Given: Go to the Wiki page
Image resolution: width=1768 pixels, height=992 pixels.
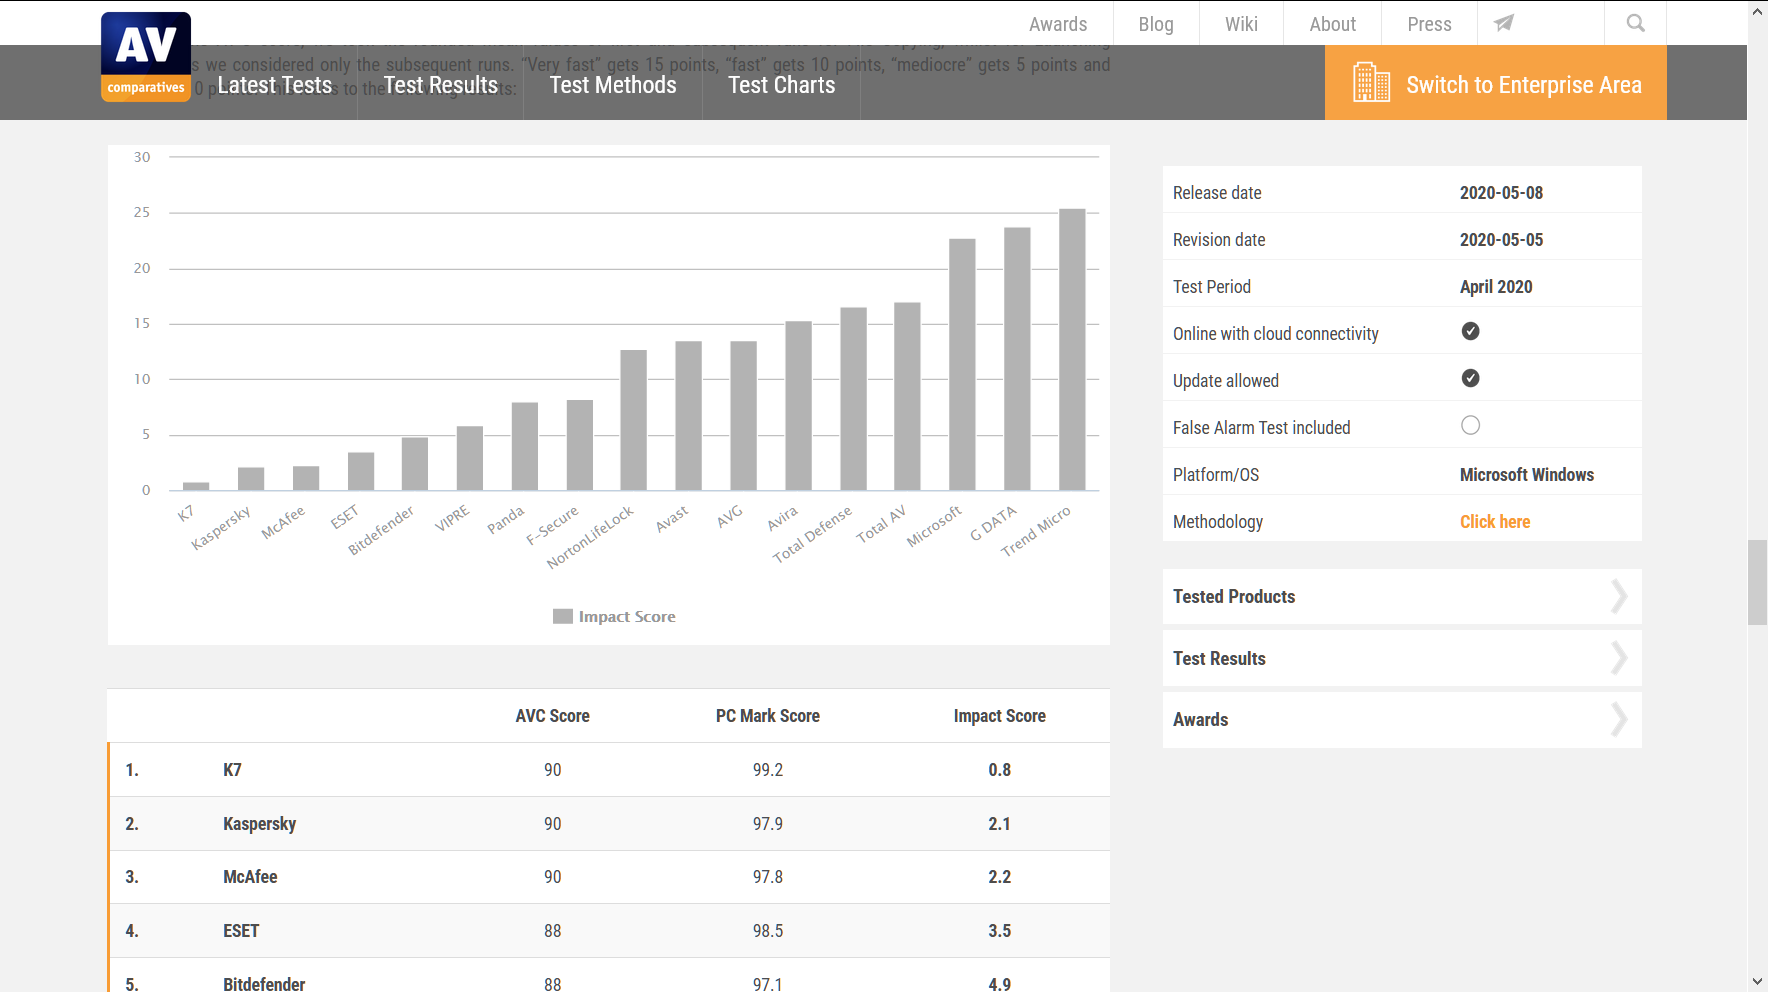Looking at the screenshot, I should [1241, 24].
